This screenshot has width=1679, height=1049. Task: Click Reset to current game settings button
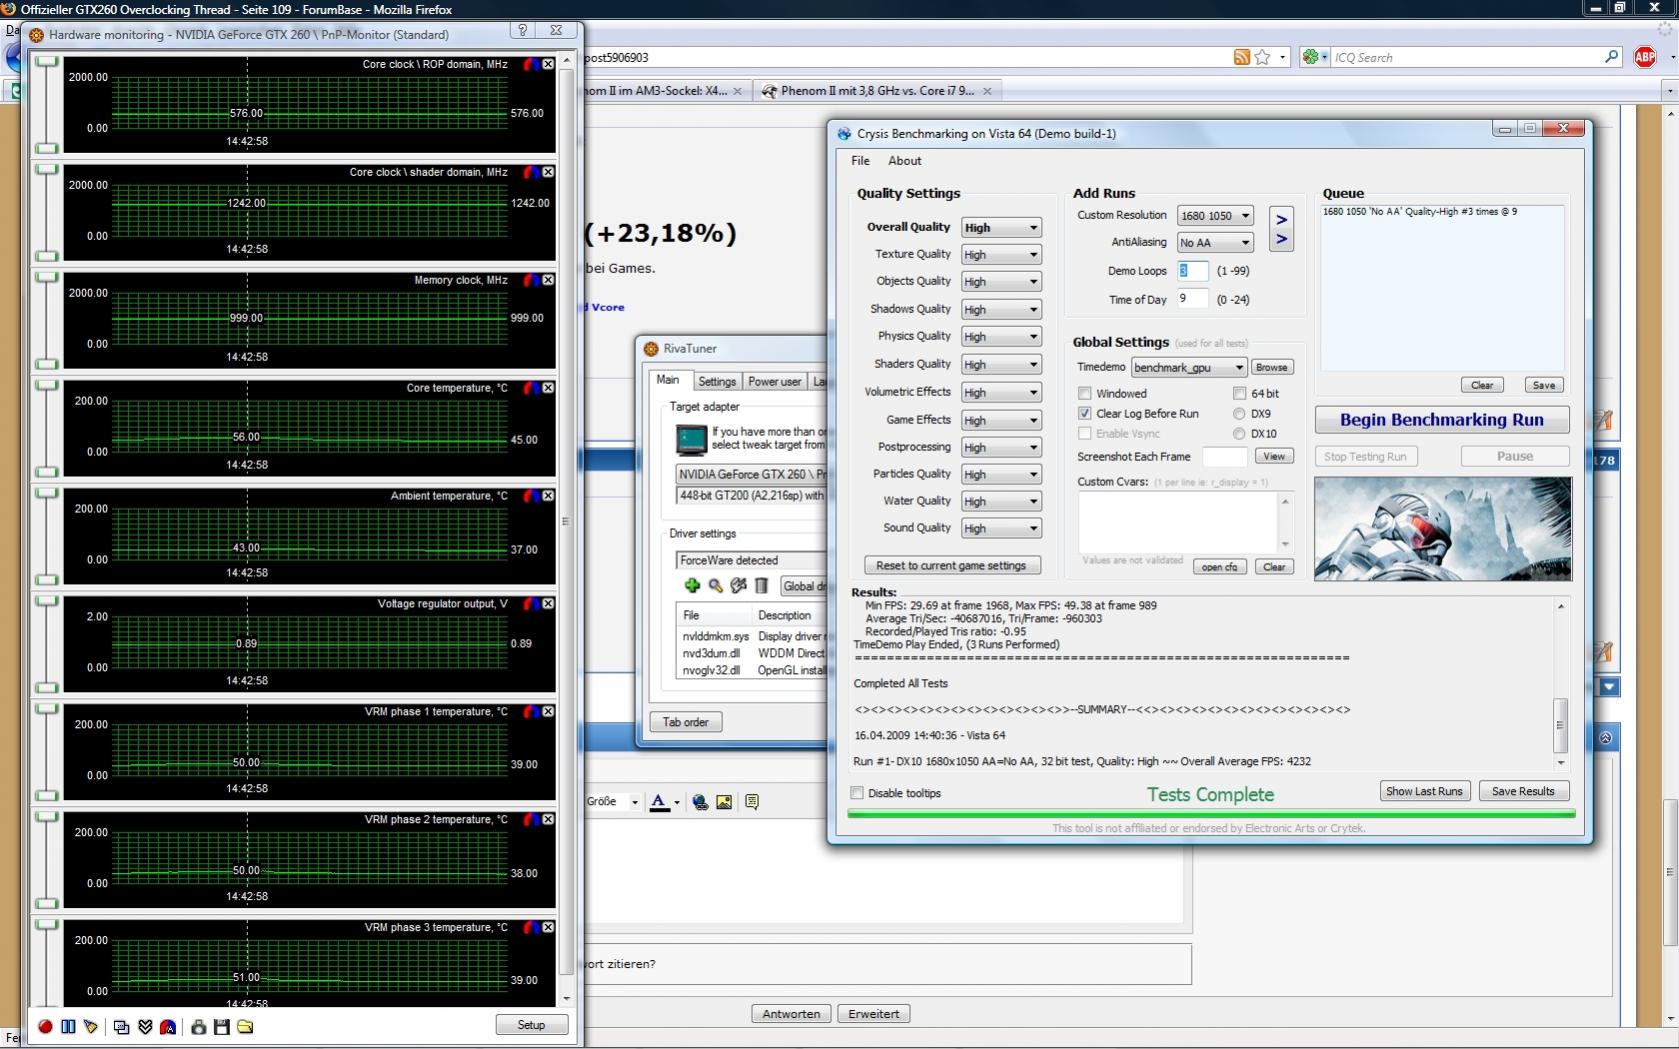click(951, 566)
